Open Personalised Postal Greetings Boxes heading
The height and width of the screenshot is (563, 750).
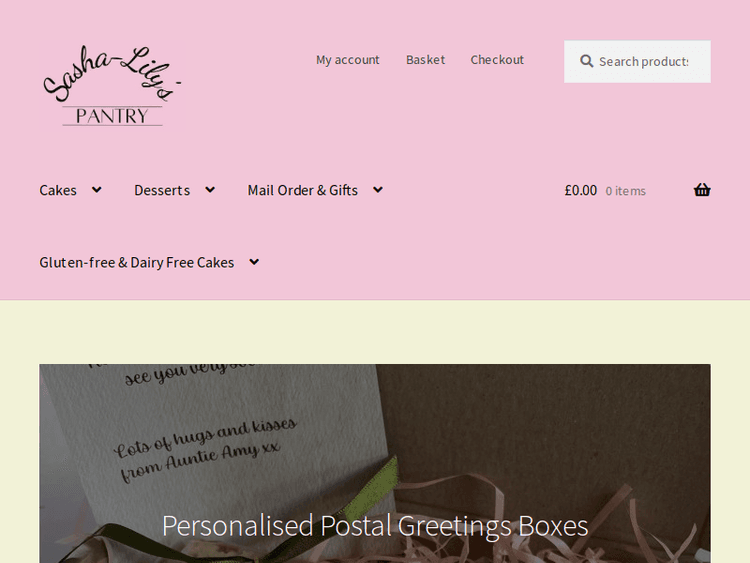click(x=375, y=526)
